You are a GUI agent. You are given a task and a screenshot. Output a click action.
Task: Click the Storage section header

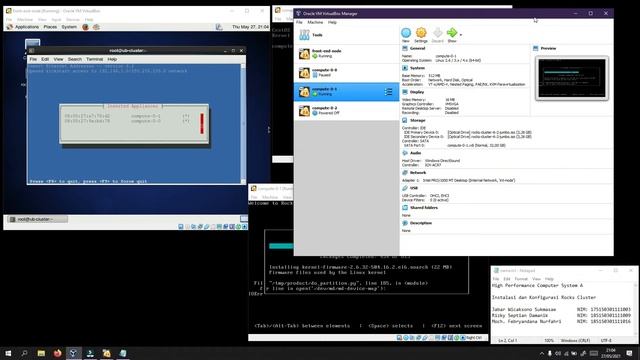pos(417,120)
